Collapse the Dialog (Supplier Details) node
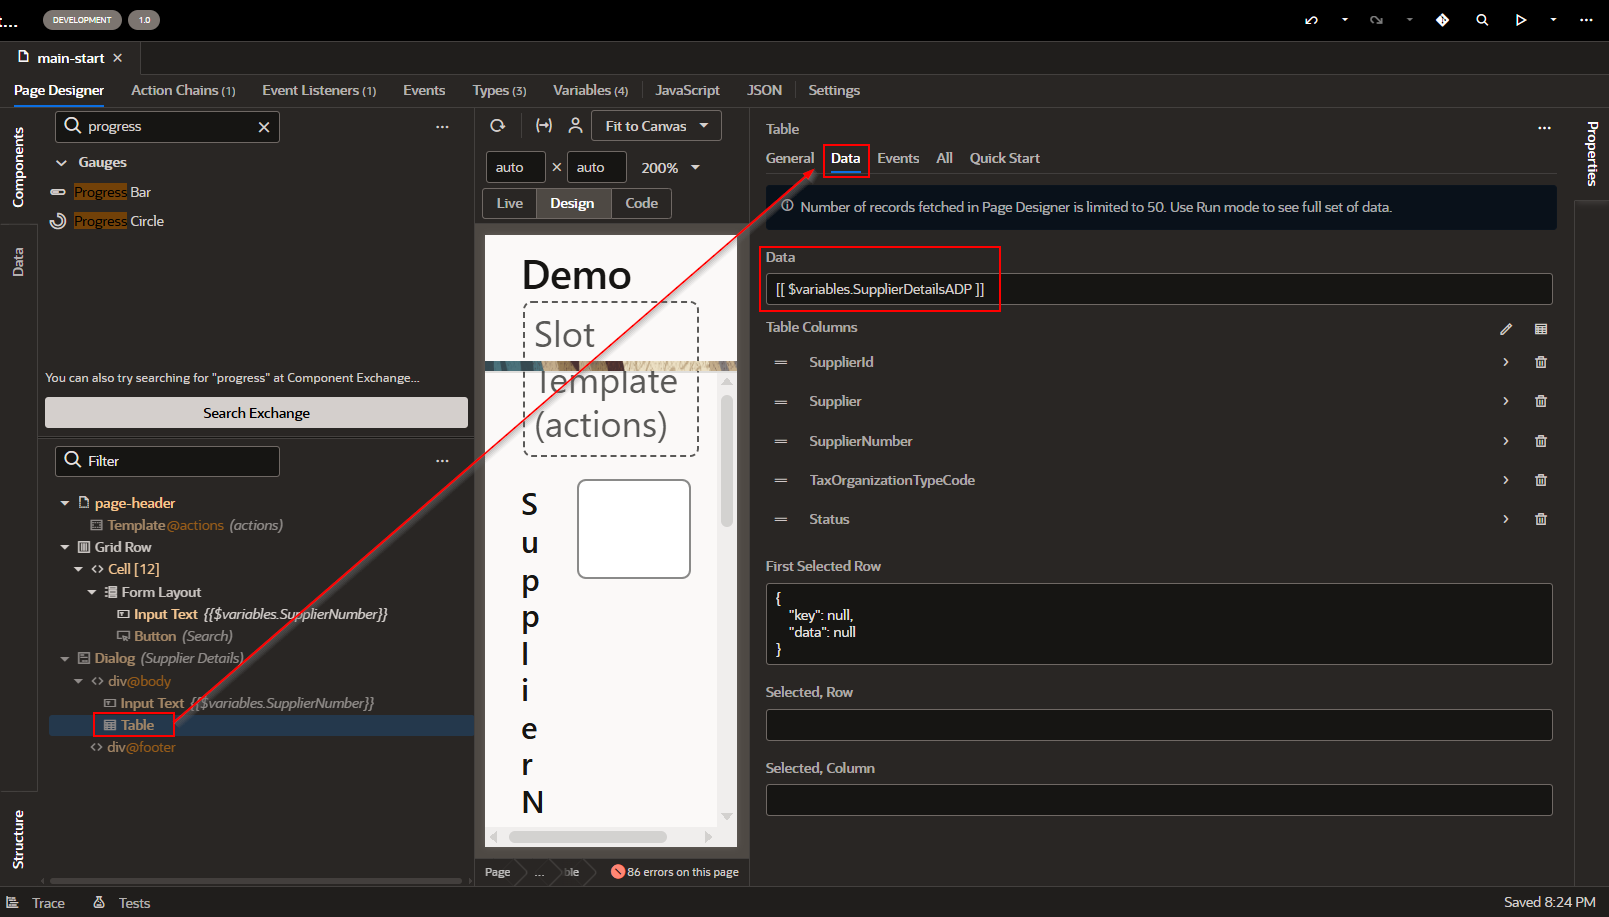This screenshot has width=1609, height=917. [x=65, y=658]
